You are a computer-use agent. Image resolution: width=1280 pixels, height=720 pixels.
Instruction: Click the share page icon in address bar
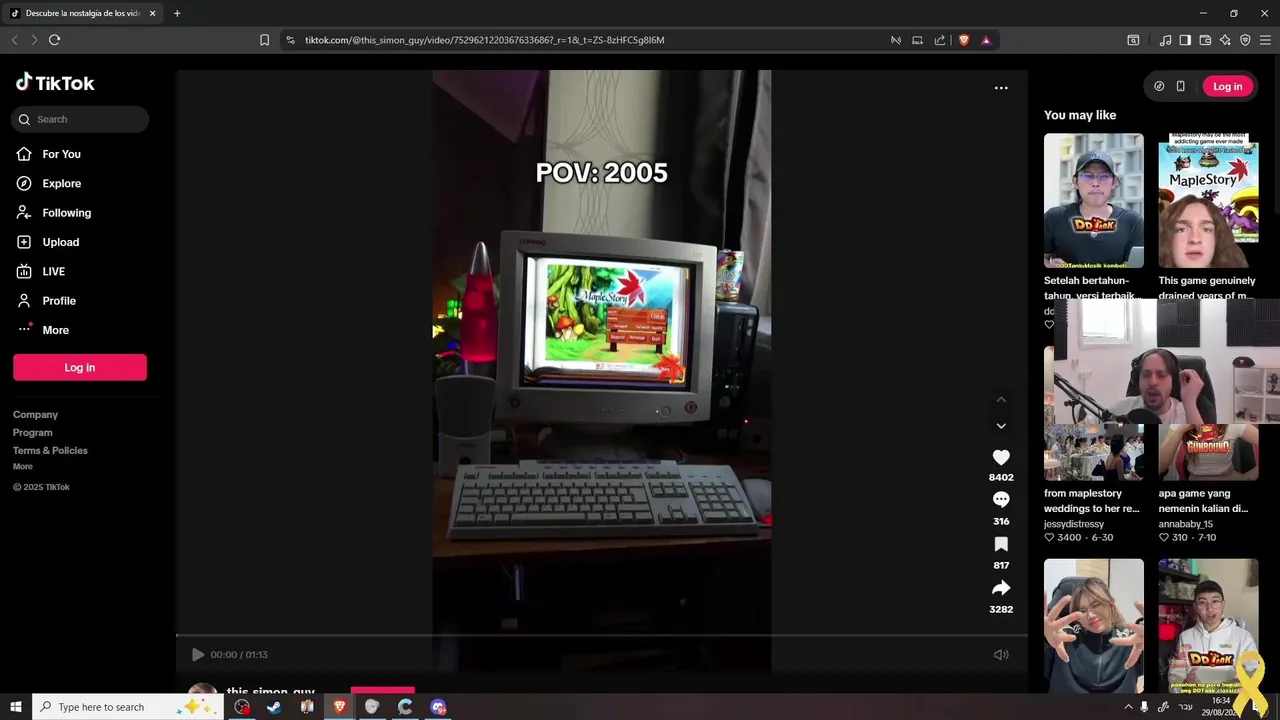pyautogui.click(x=940, y=40)
